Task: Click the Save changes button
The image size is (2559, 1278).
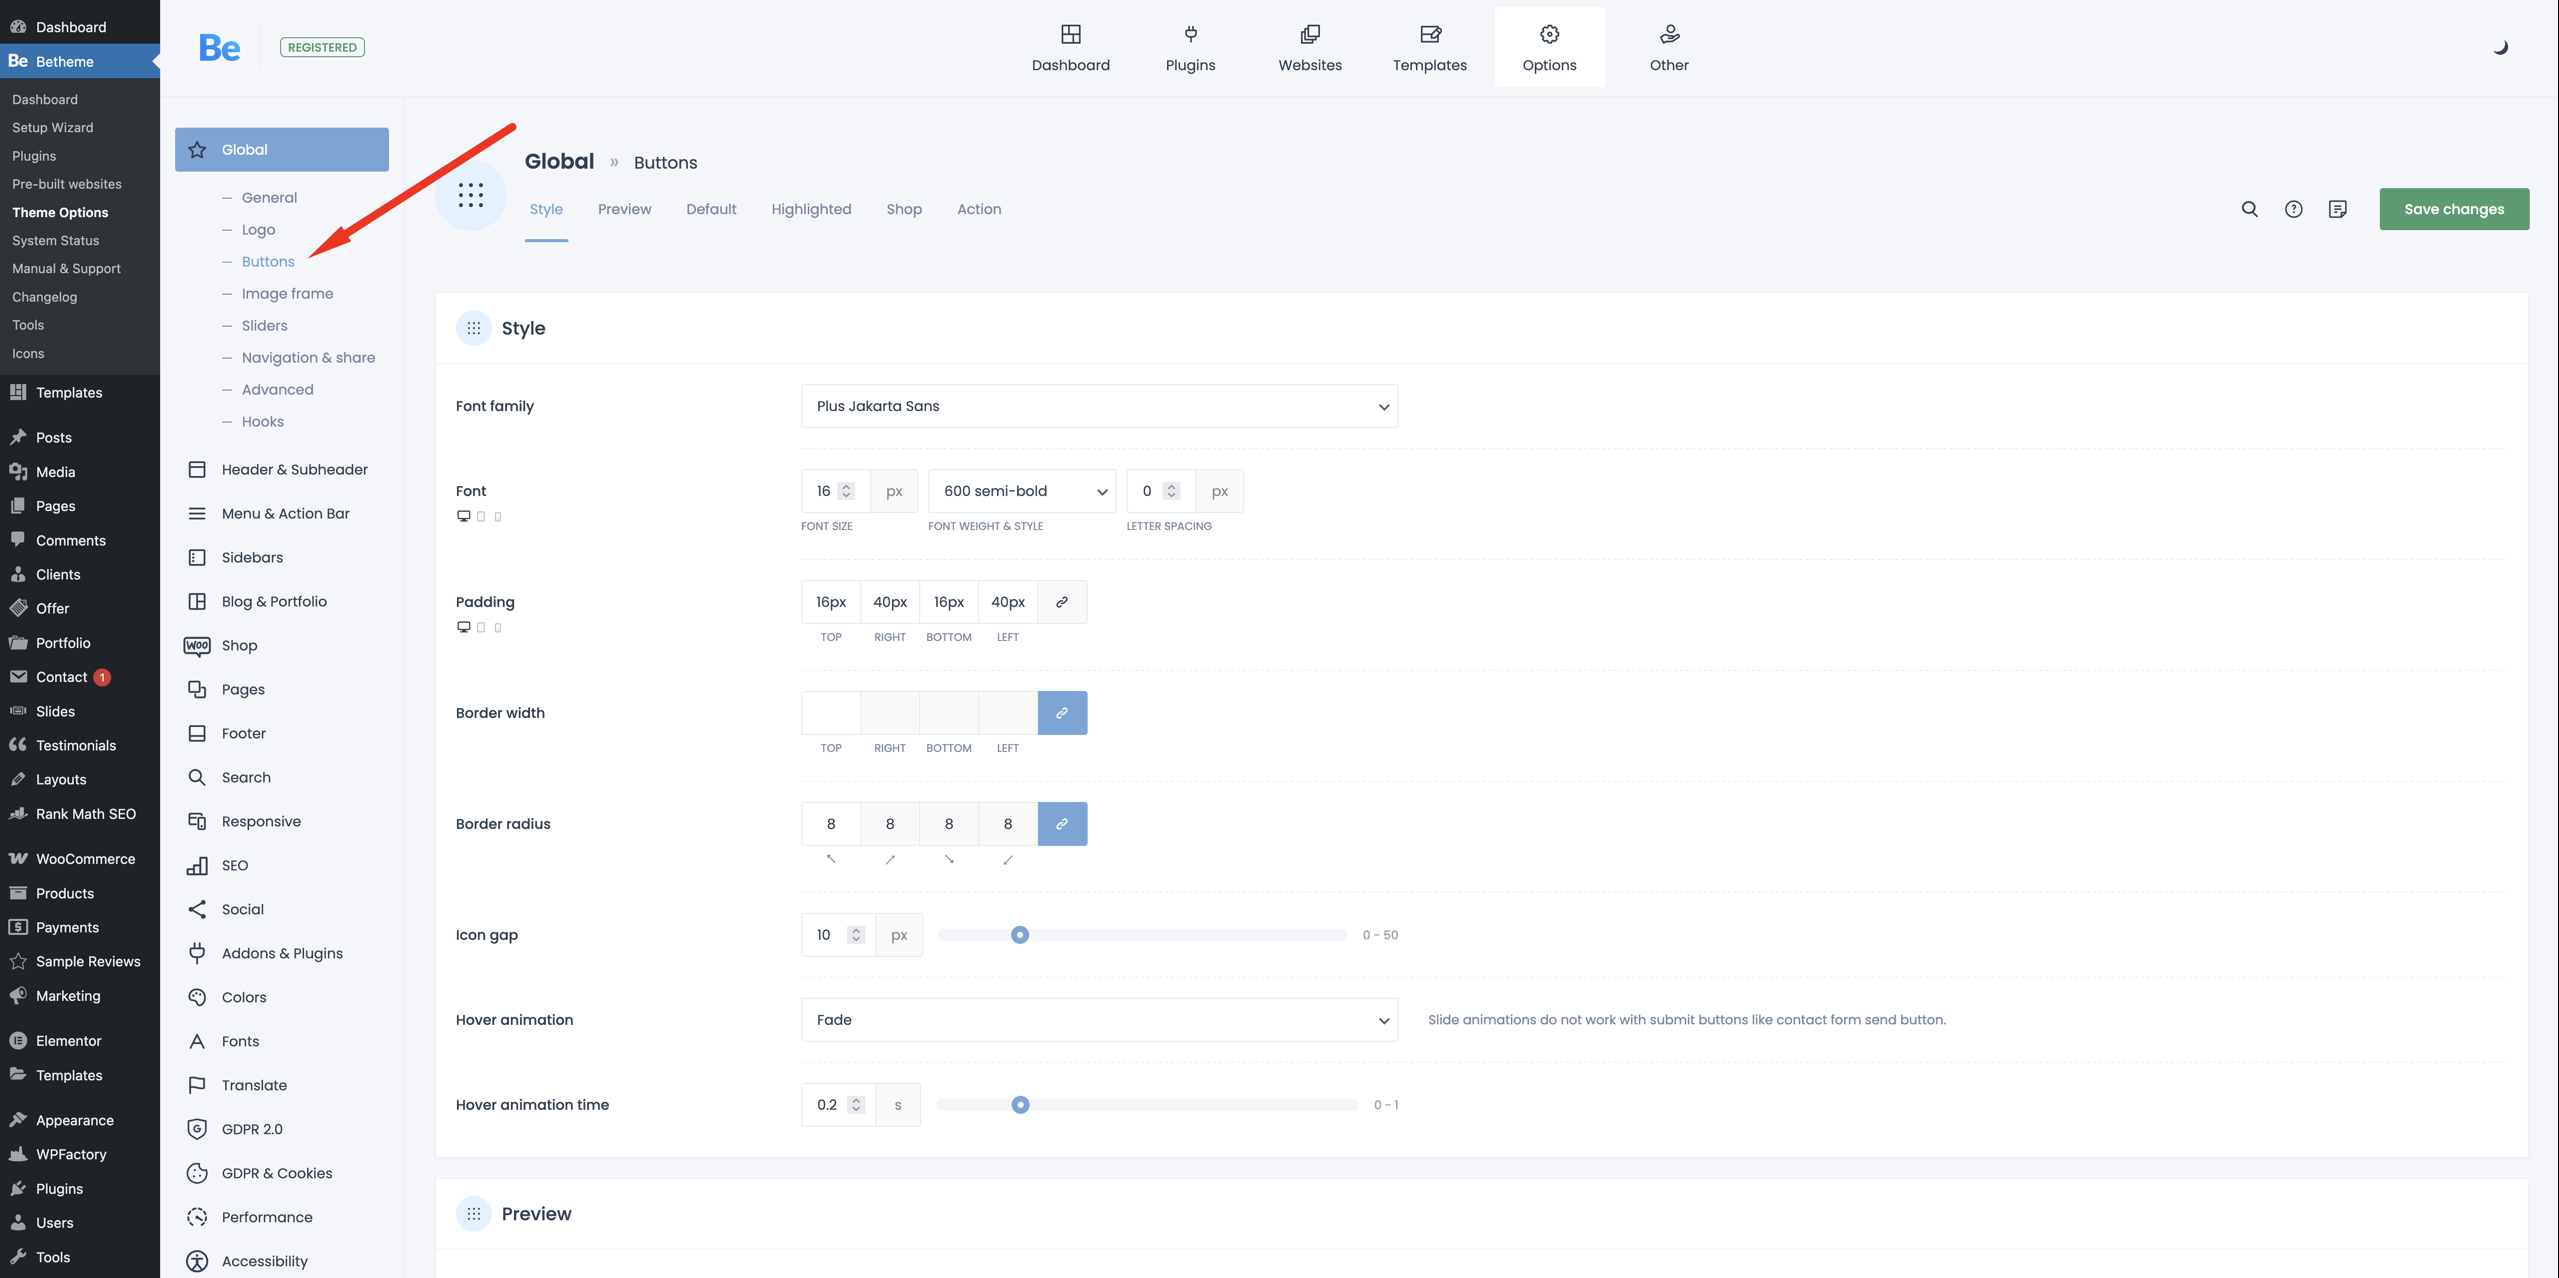Action: click(x=2453, y=209)
